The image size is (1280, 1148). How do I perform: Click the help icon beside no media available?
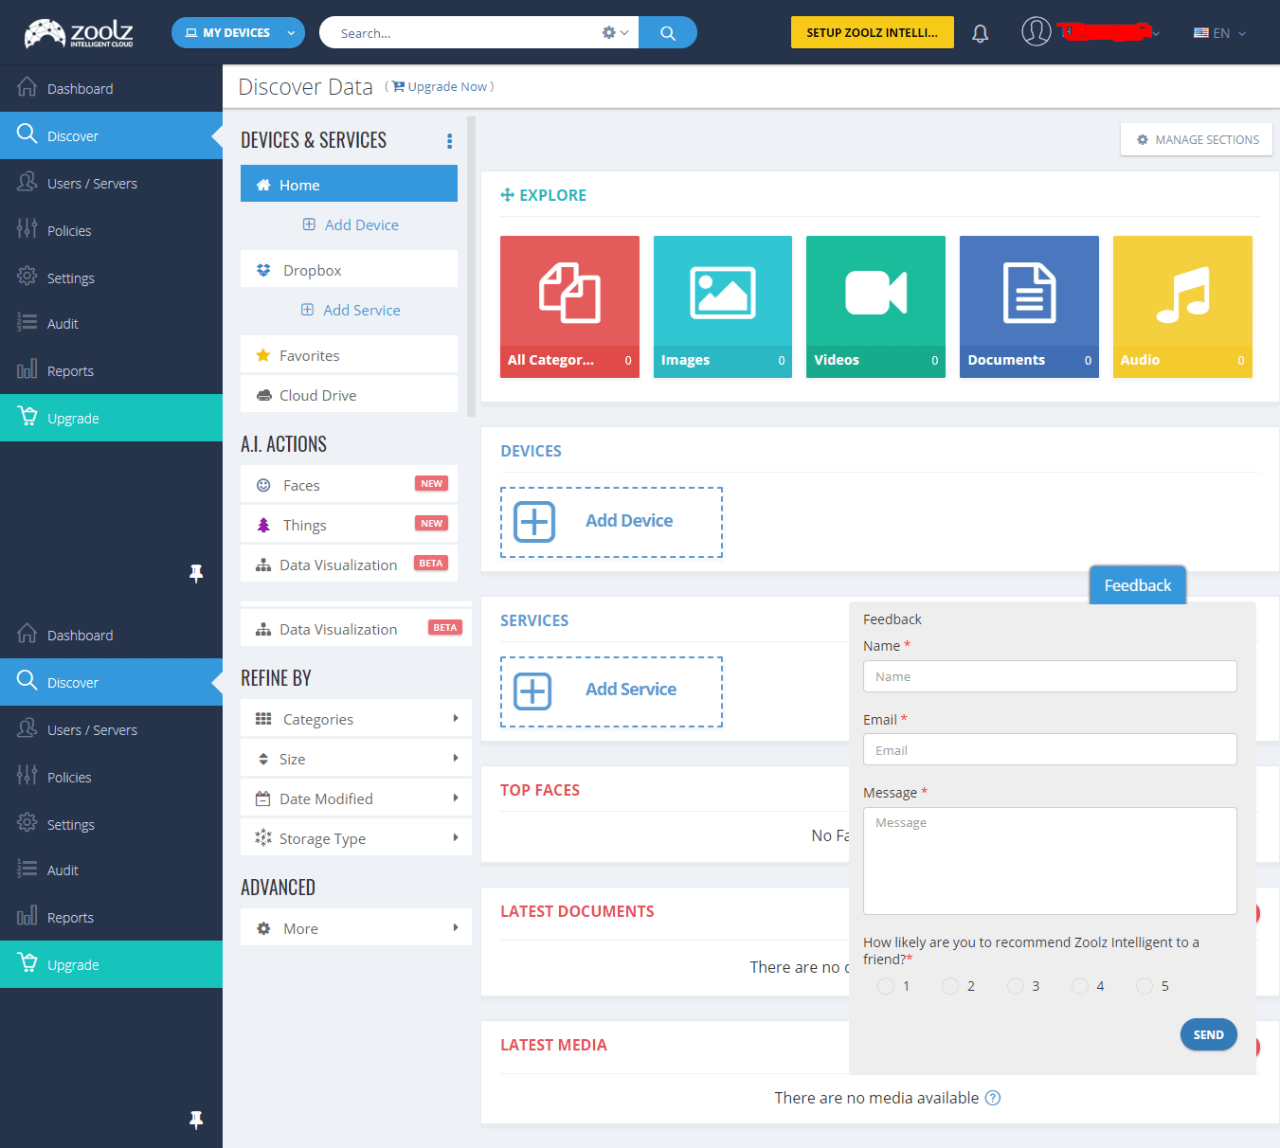pyautogui.click(x=992, y=1098)
